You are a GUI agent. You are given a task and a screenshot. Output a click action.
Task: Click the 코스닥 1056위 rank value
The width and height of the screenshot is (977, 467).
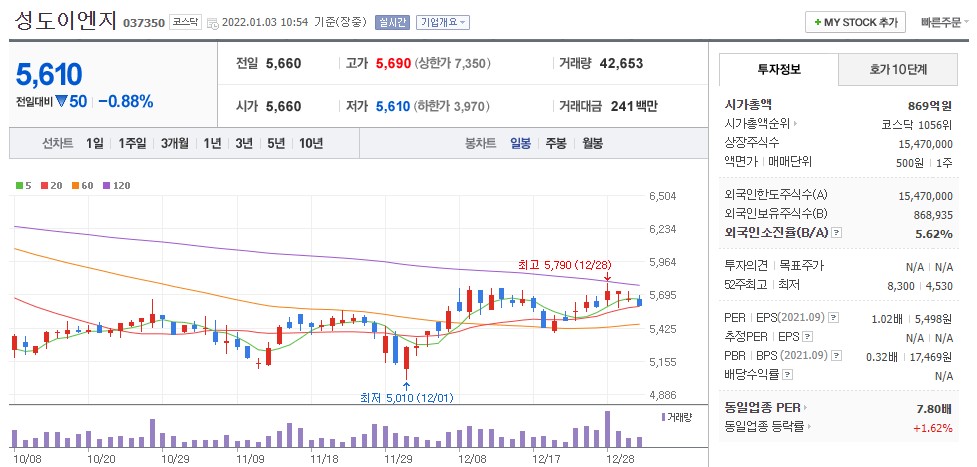click(x=917, y=124)
